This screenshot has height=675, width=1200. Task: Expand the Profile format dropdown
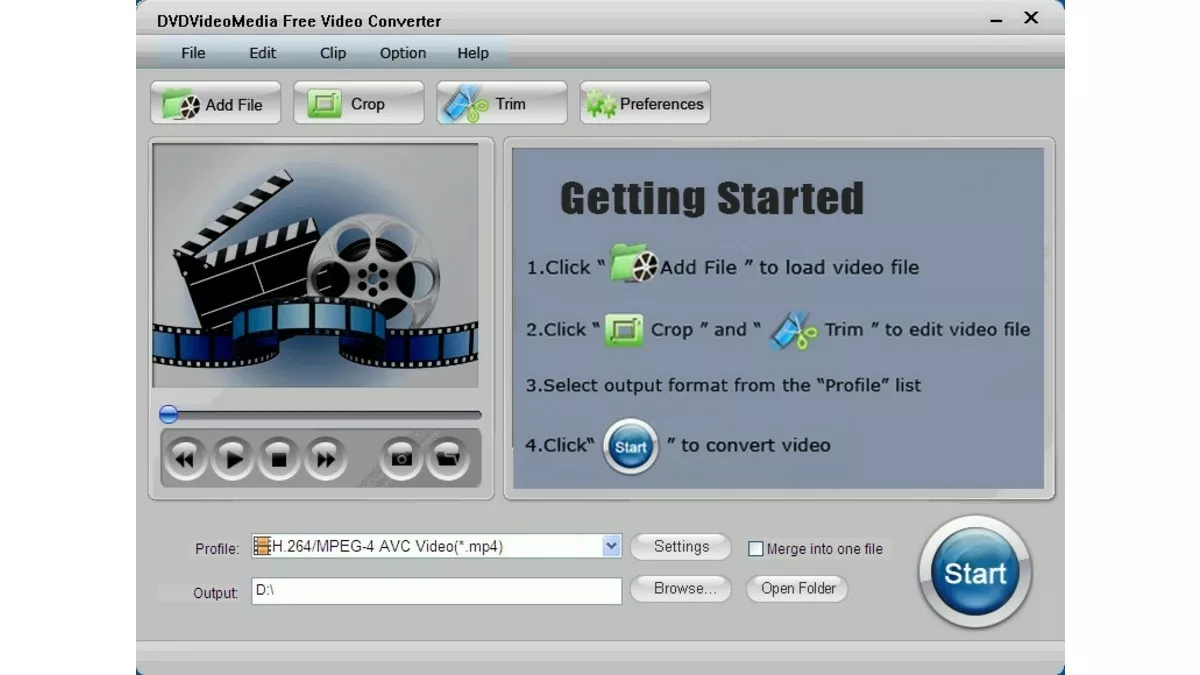[x=611, y=546]
